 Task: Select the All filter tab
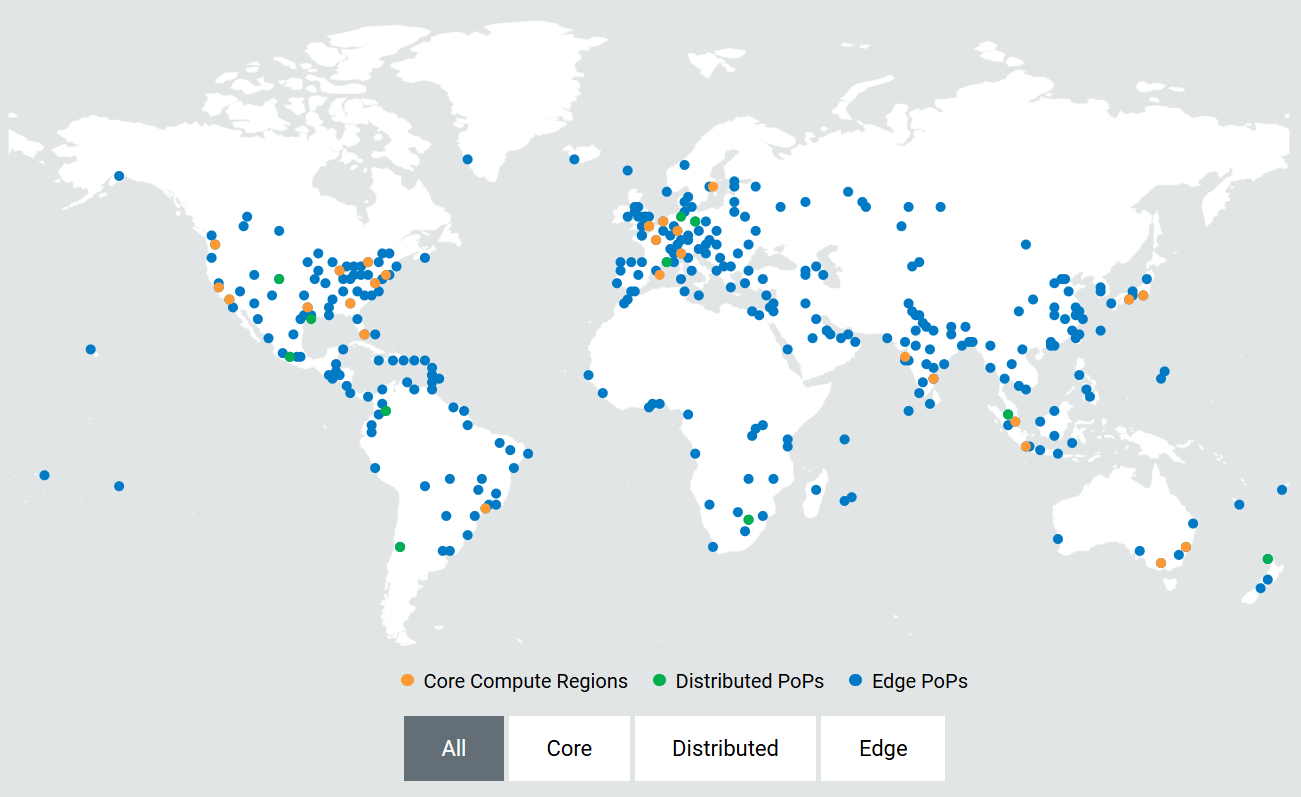[x=454, y=748]
